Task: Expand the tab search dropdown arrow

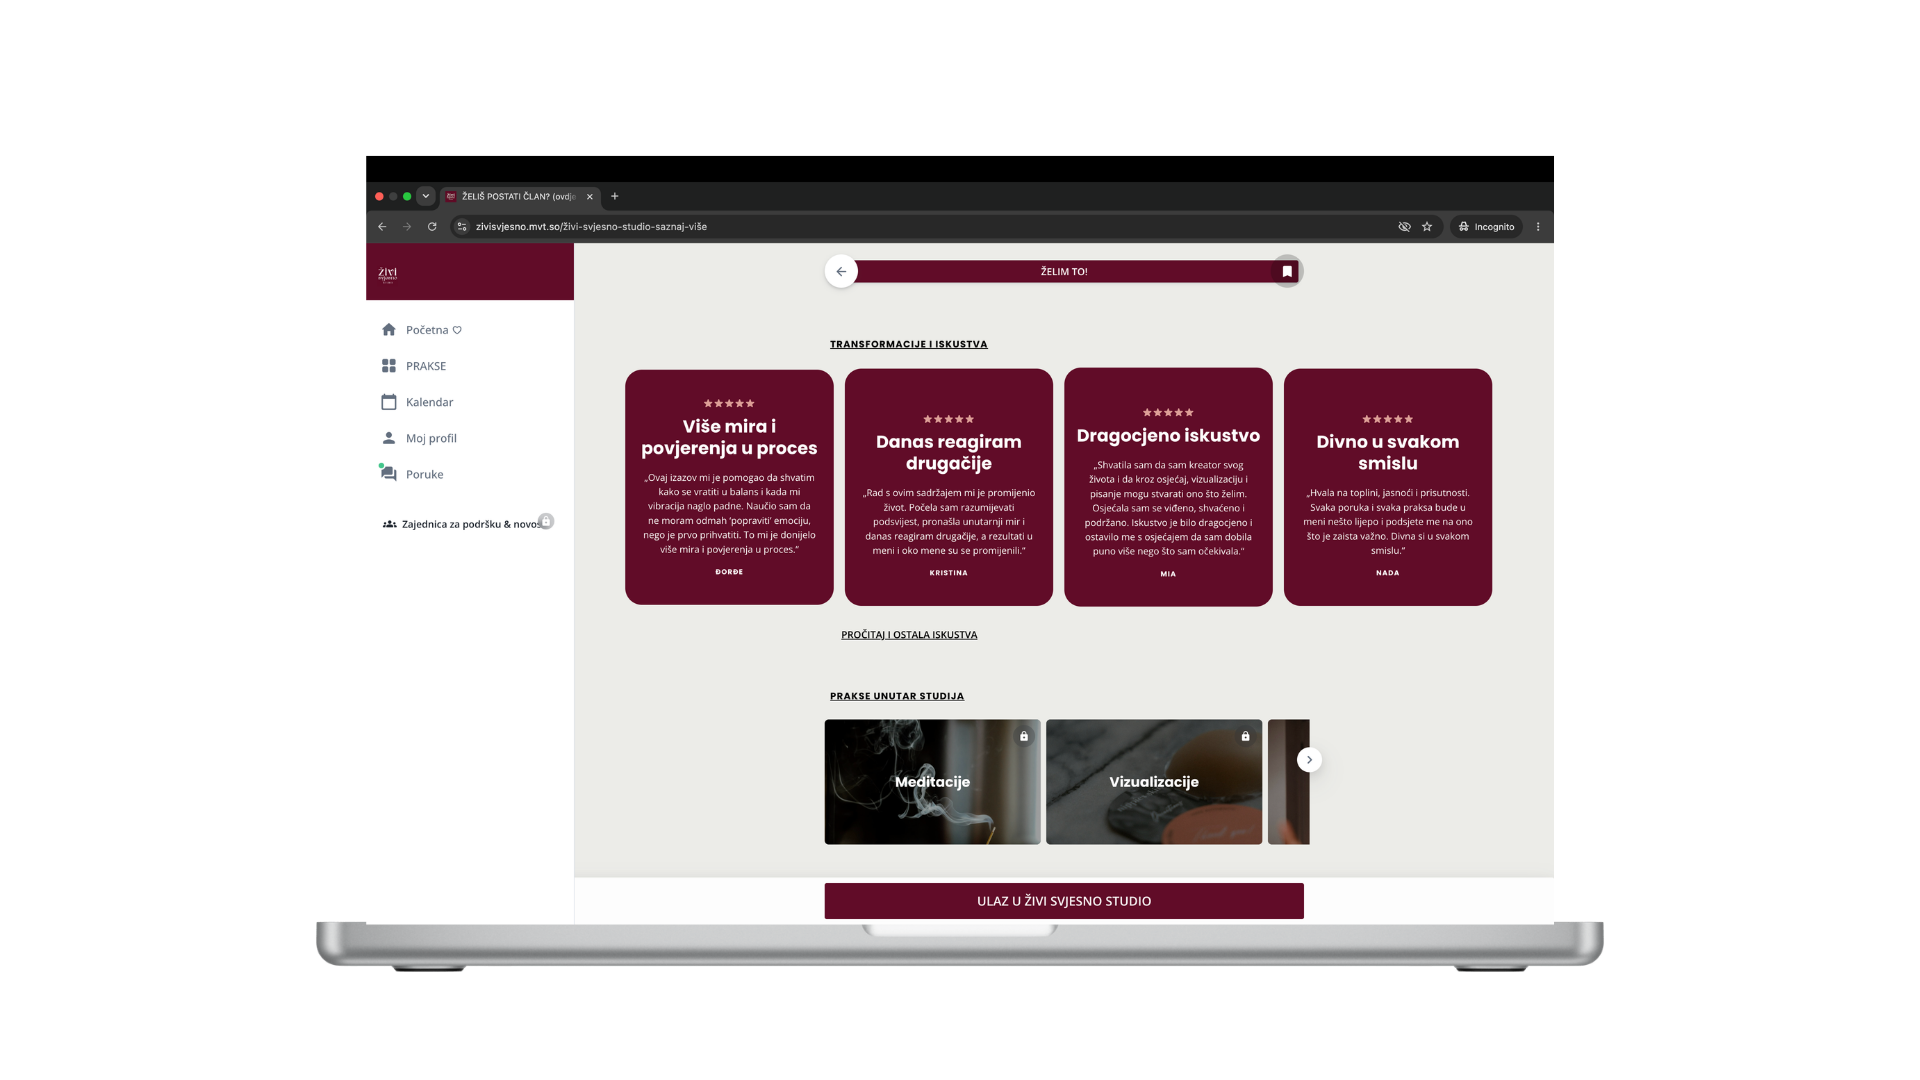Action: point(426,196)
